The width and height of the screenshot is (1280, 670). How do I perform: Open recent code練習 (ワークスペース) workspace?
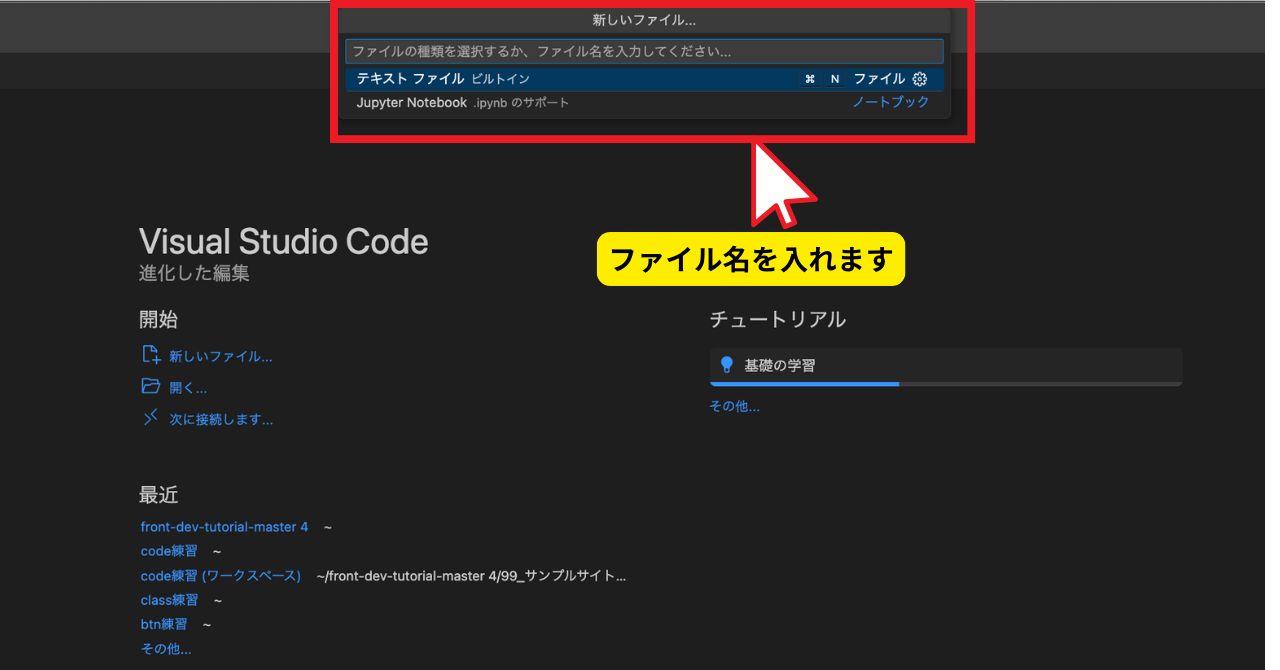221,576
